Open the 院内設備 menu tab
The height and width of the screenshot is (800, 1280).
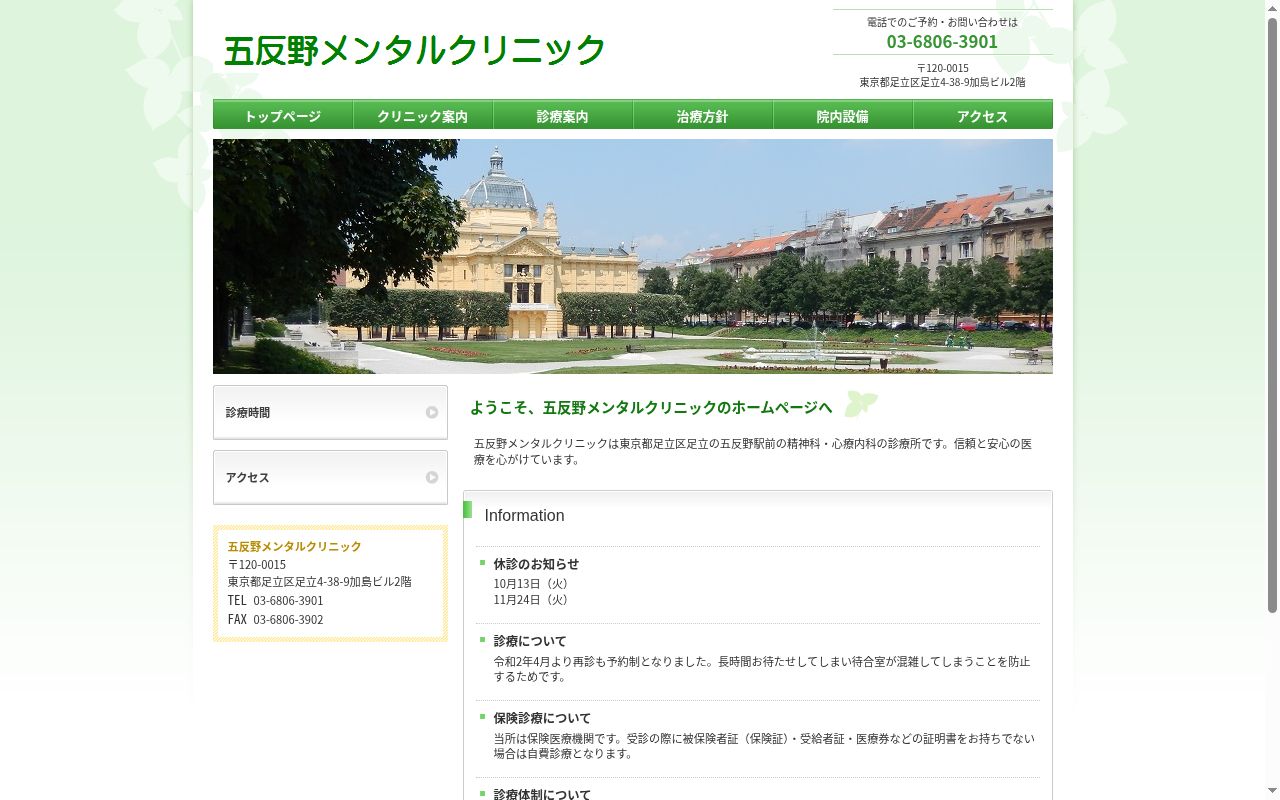click(843, 115)
